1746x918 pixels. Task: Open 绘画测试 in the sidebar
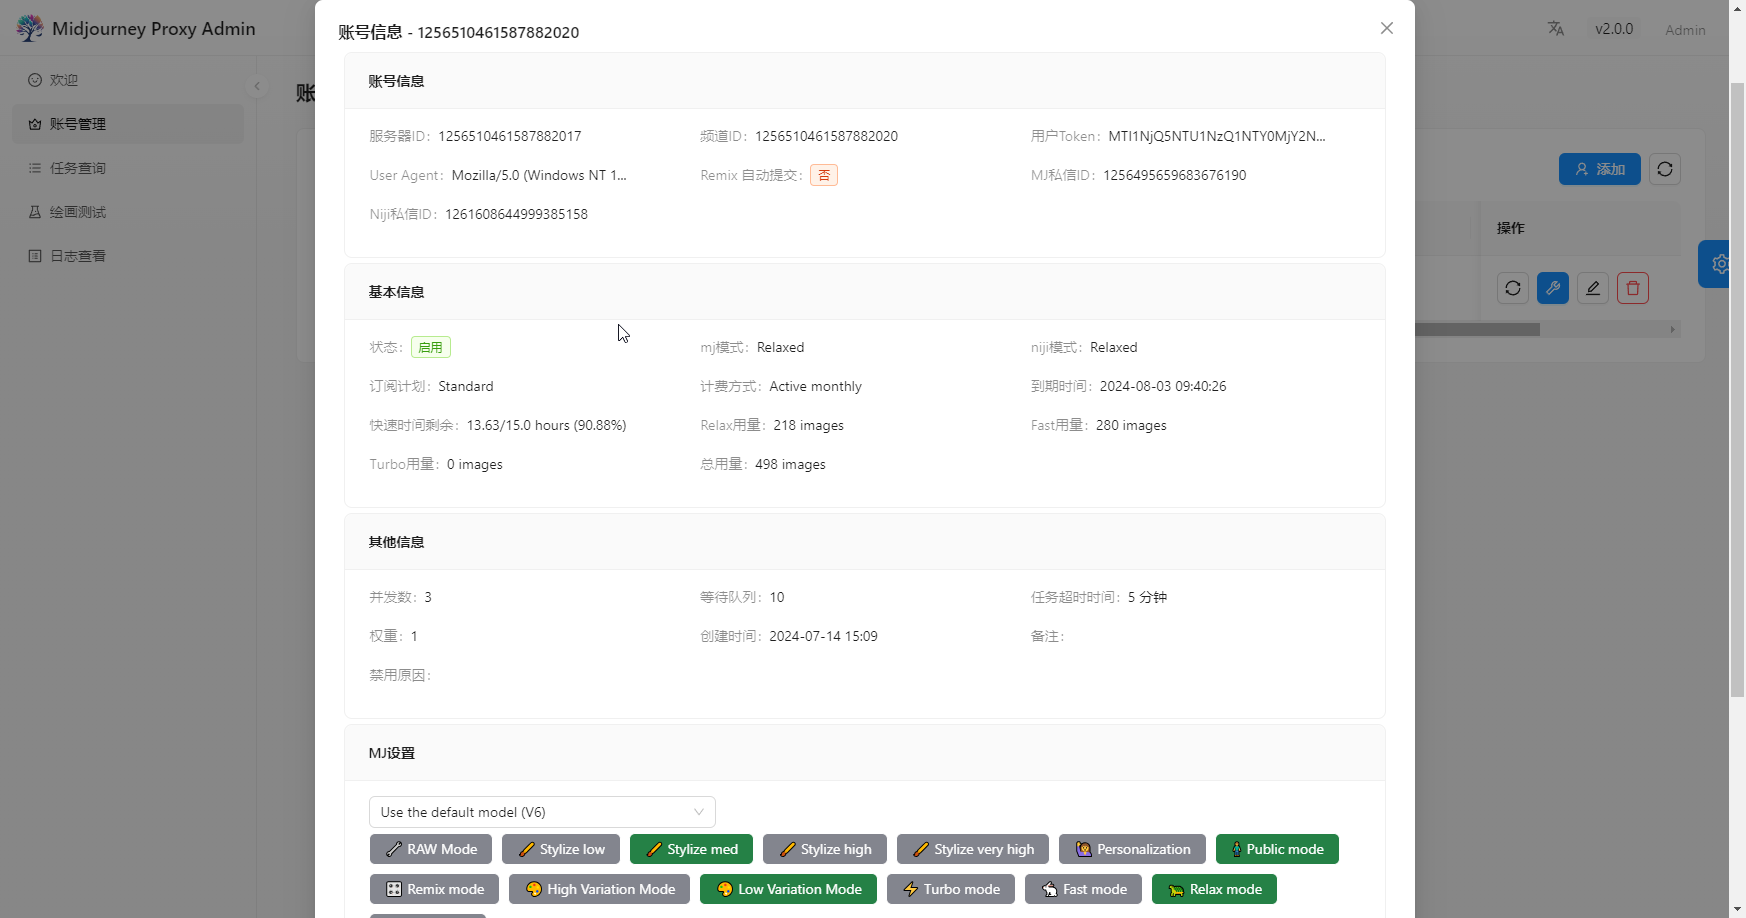[128, 212]
